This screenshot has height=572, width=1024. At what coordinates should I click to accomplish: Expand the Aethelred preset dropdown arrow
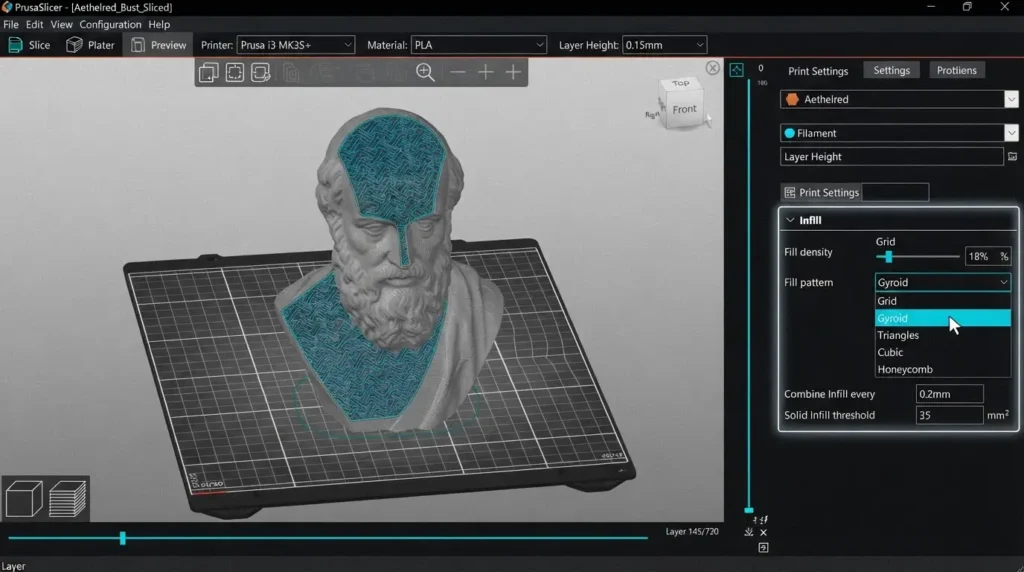pyautogui.click(x=1011, y=99)
